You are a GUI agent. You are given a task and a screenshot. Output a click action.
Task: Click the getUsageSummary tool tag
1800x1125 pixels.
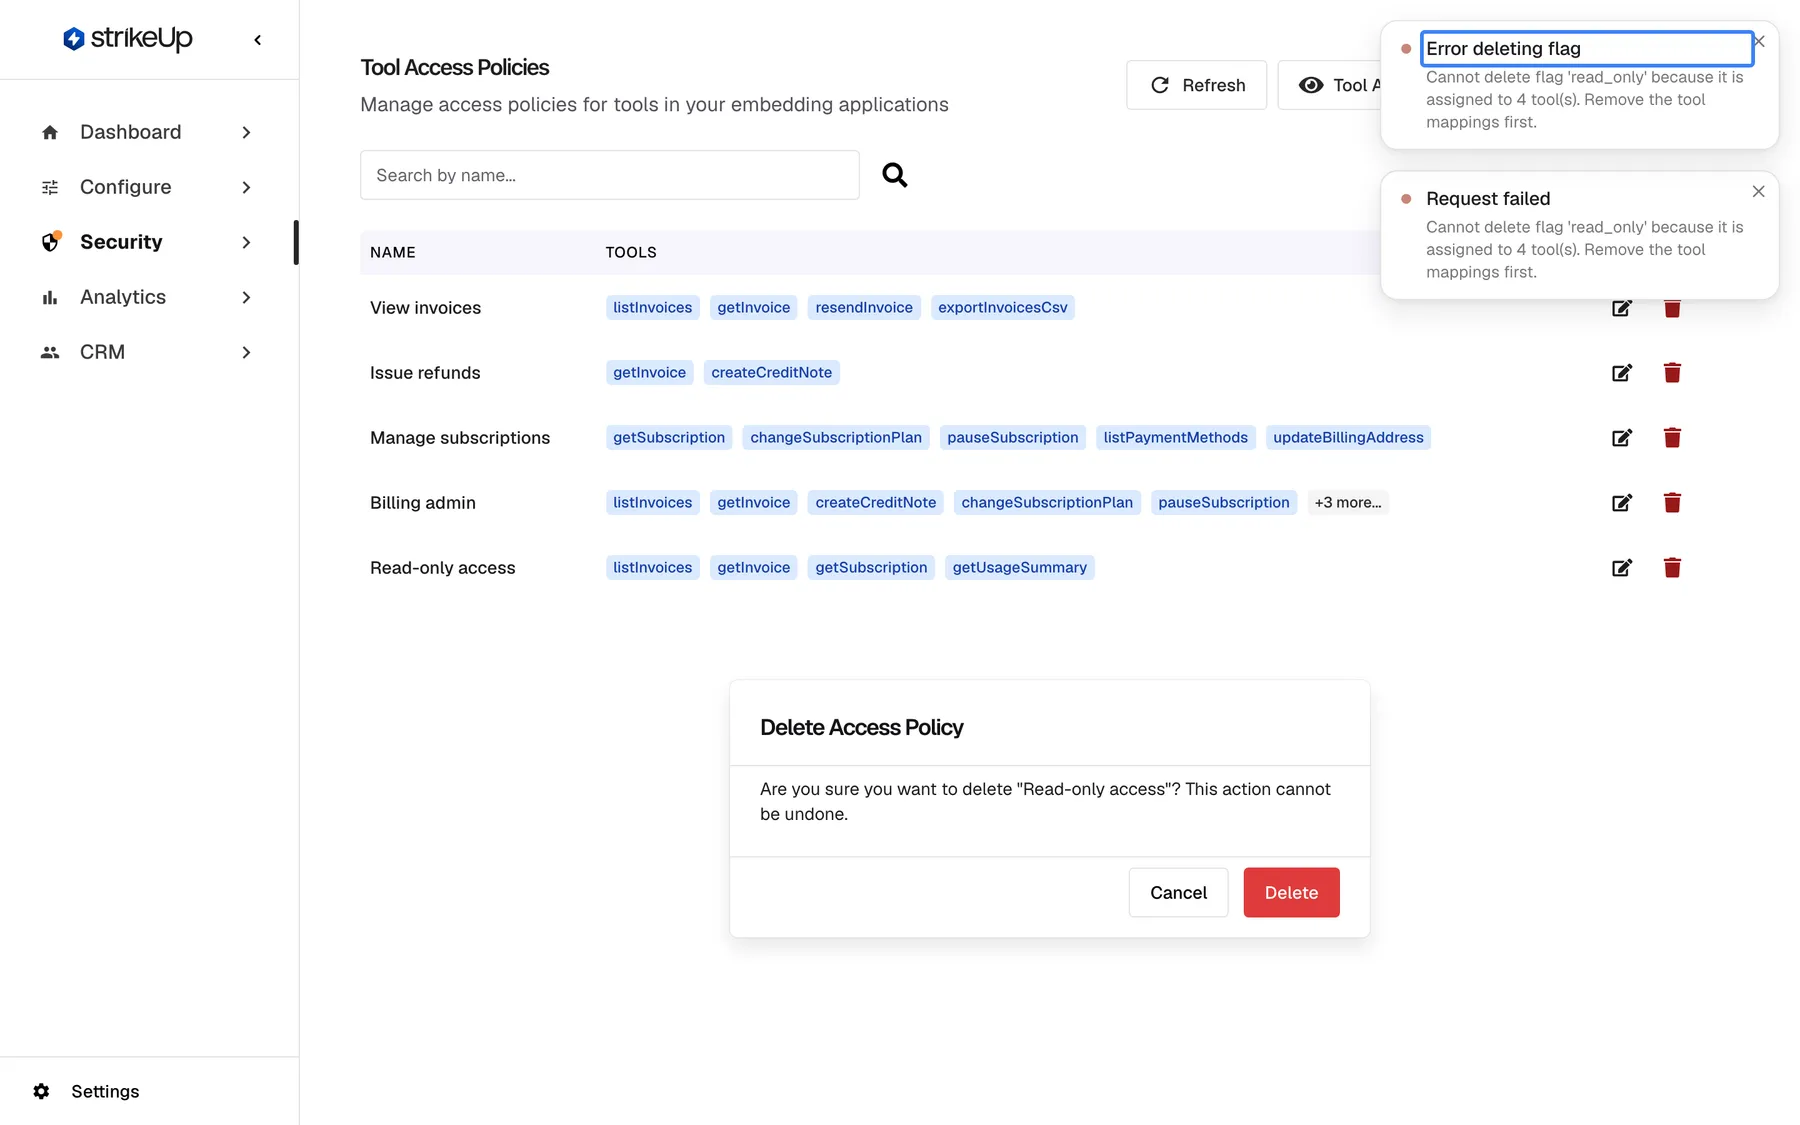coord(1020,568)
